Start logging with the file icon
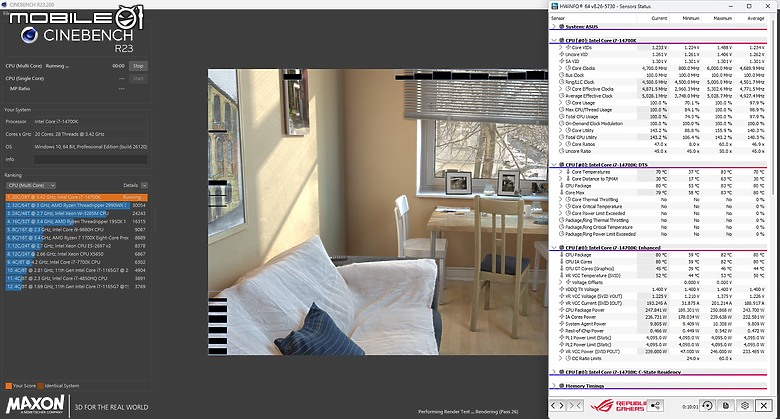This screenshot has height=419, width=780. point(726,406)
